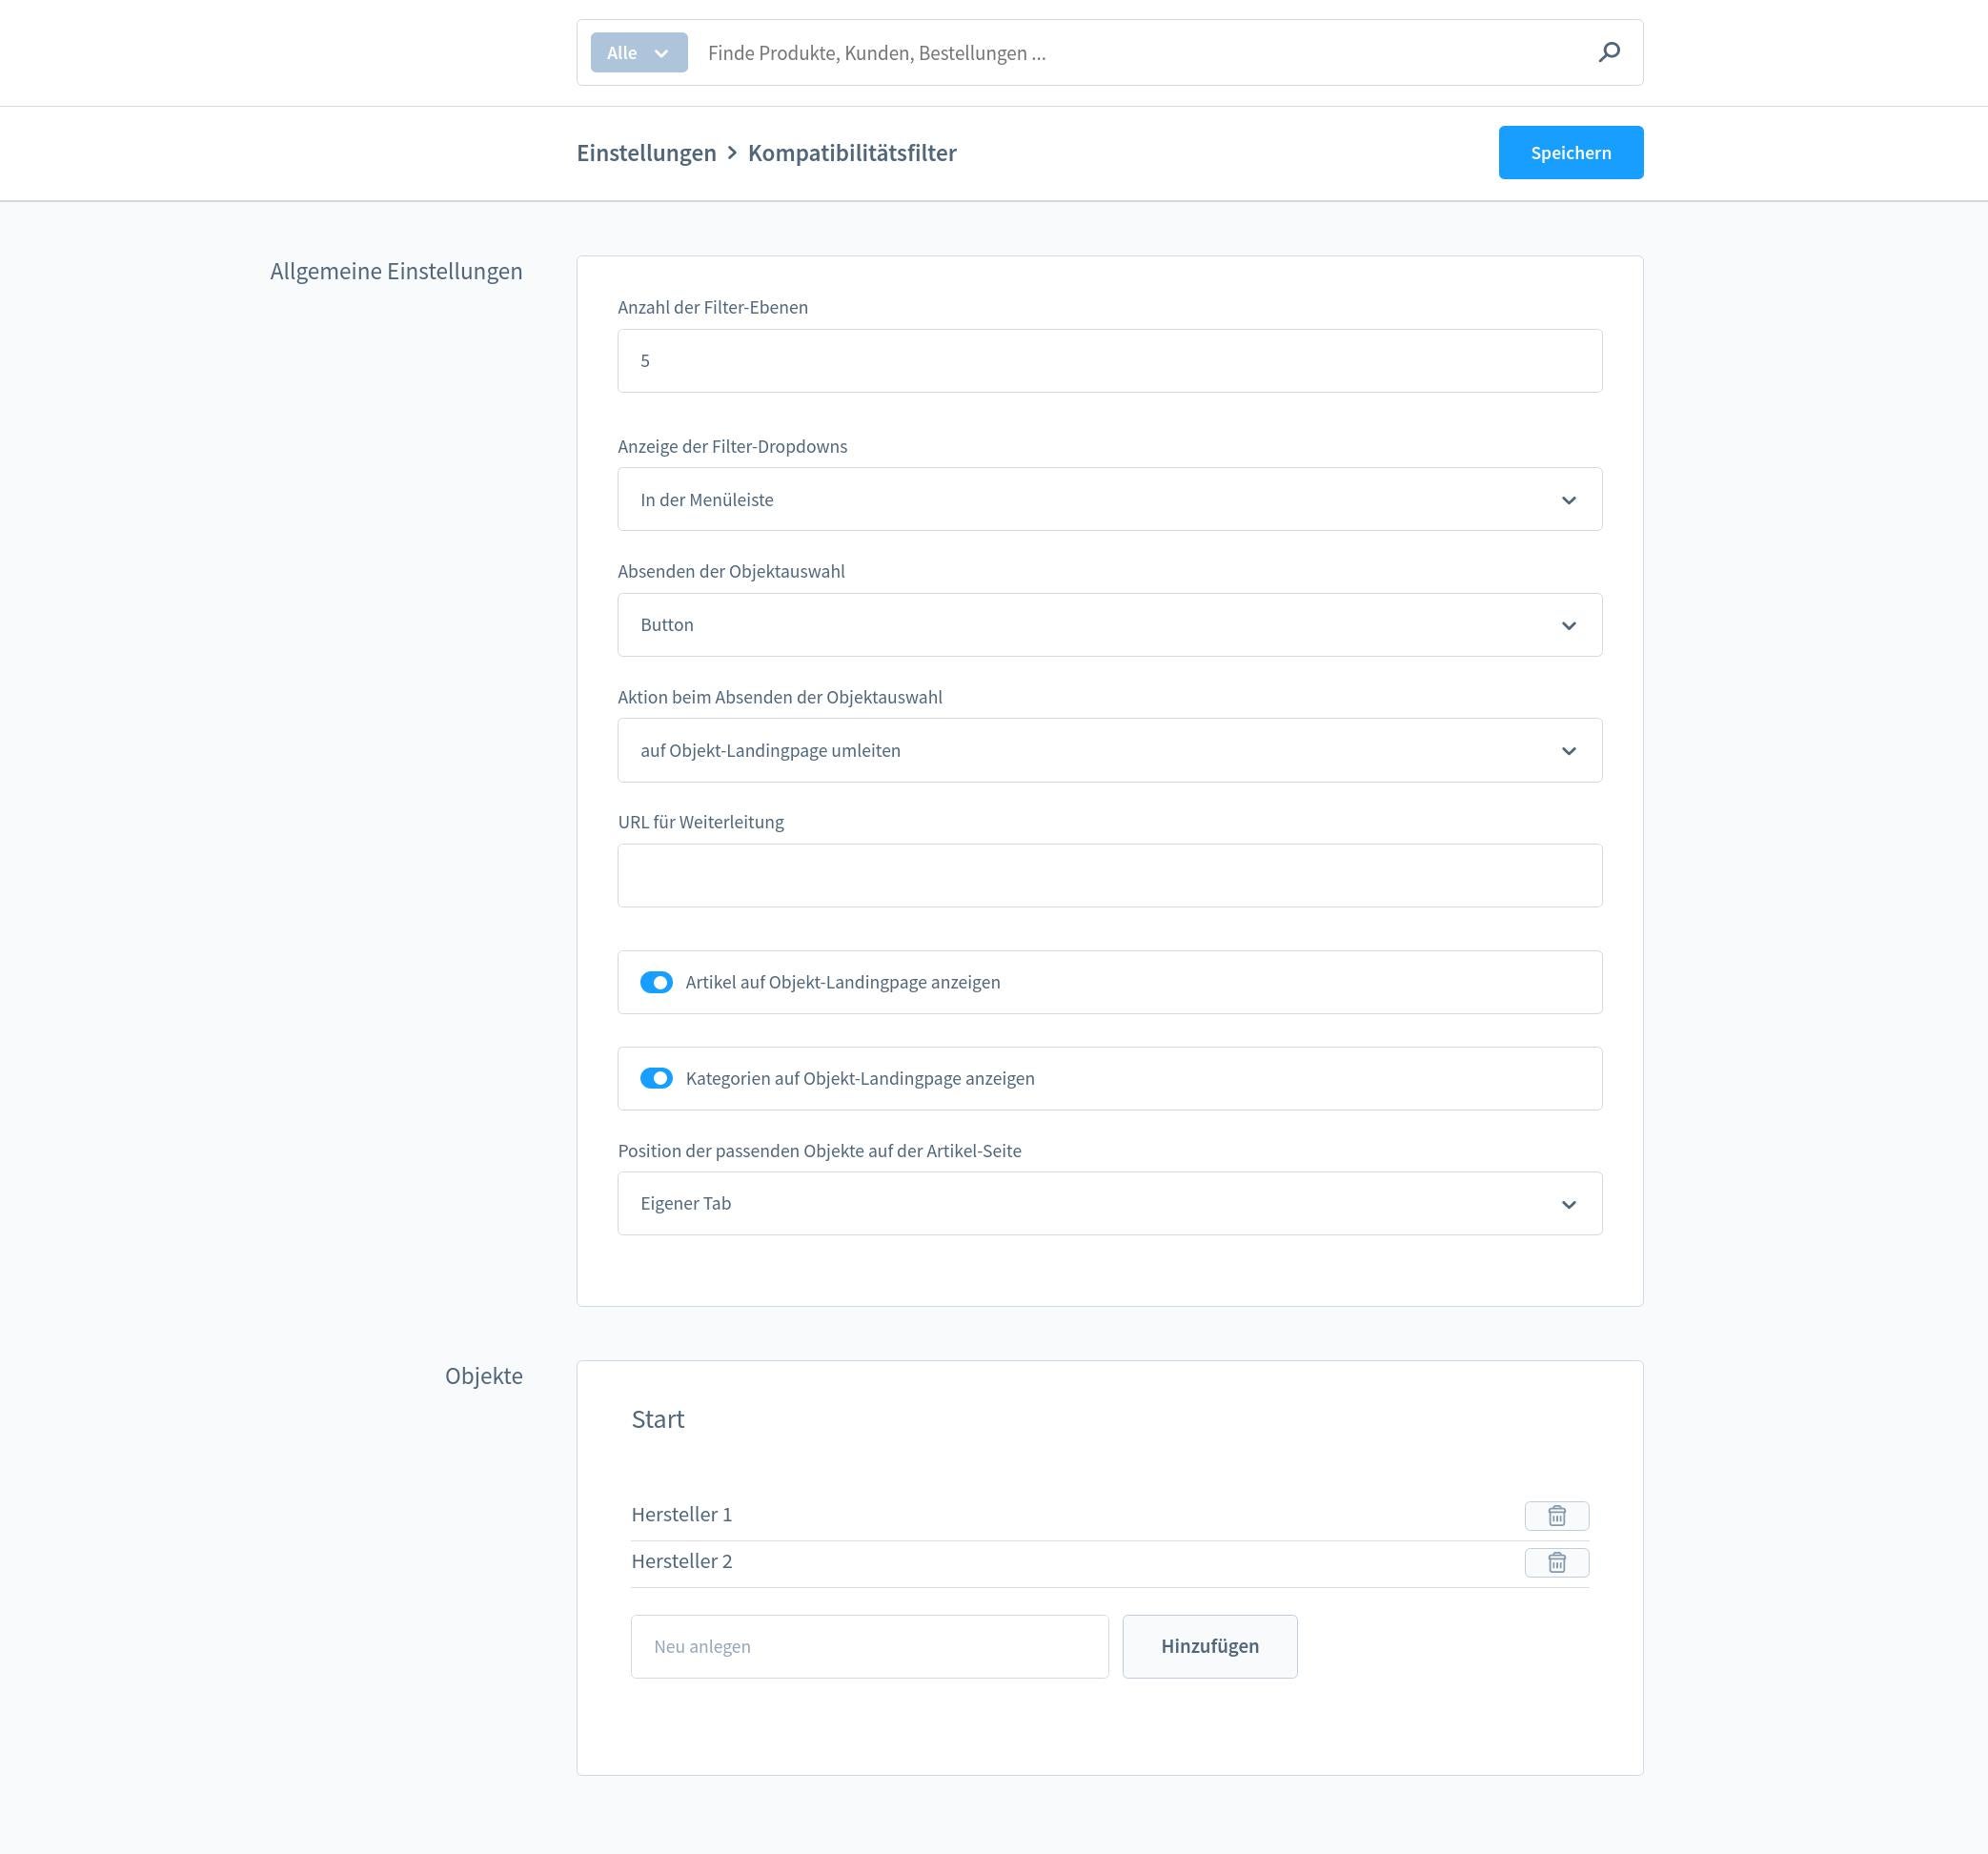Click the search magnifier icon
This screenshot has height=1854, width=1988.
click(1608, 52)
